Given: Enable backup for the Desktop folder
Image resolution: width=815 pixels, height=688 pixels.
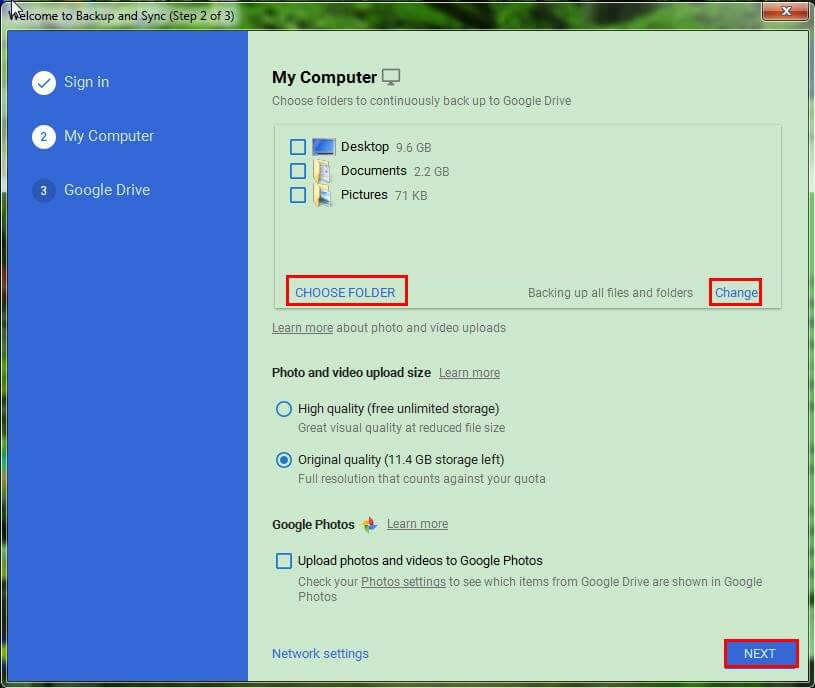Looking at the screenshot, I should click(x=297, y=146).
